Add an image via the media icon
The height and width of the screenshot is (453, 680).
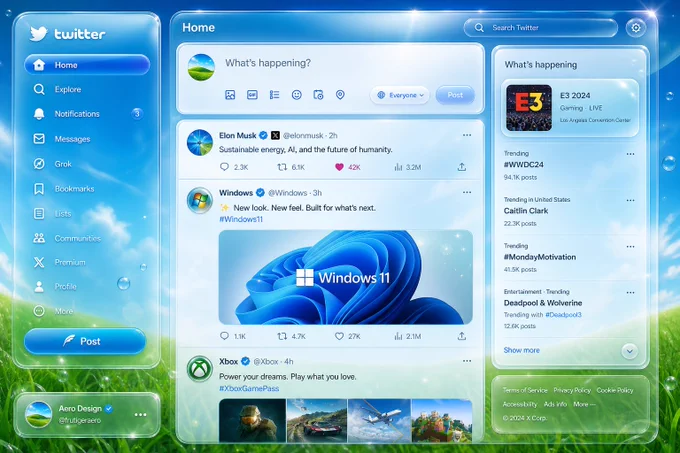pyautogui.click(x=230, y=95)
